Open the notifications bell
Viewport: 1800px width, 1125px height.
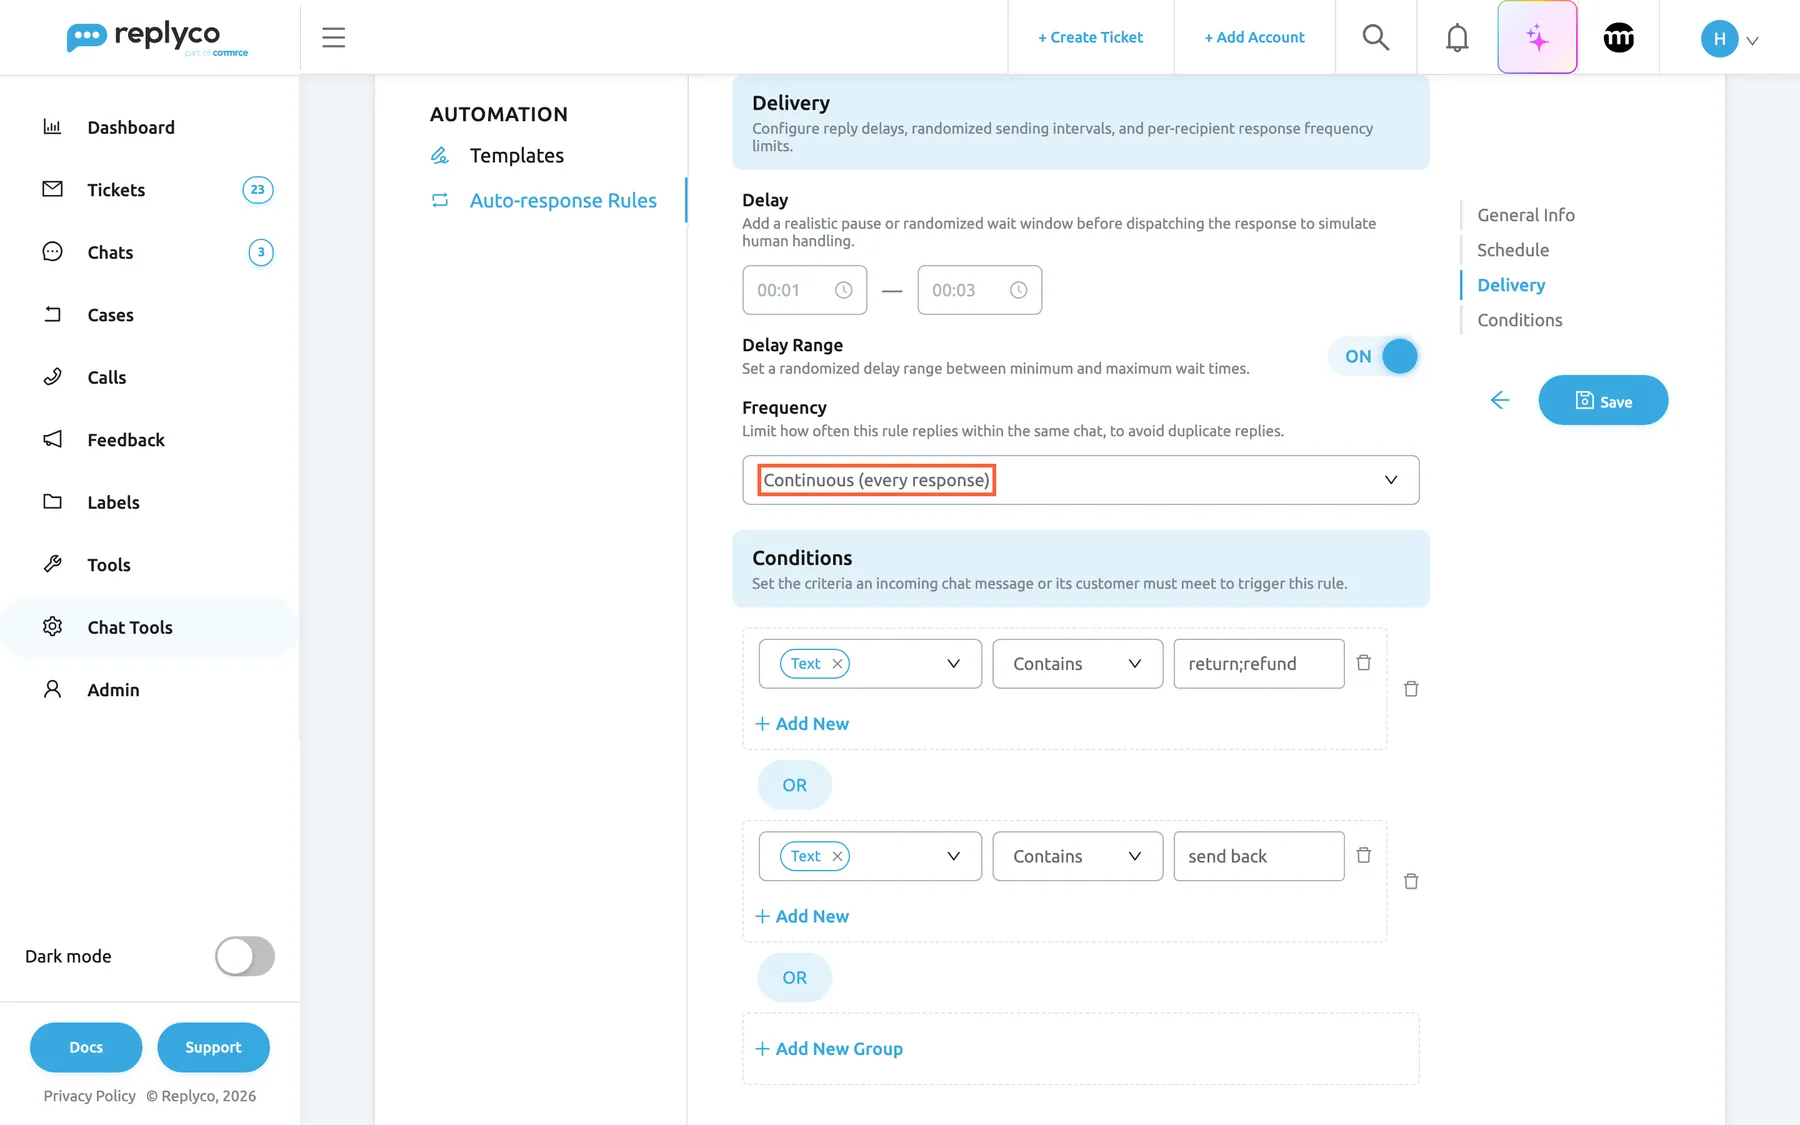click(1457, 38)
